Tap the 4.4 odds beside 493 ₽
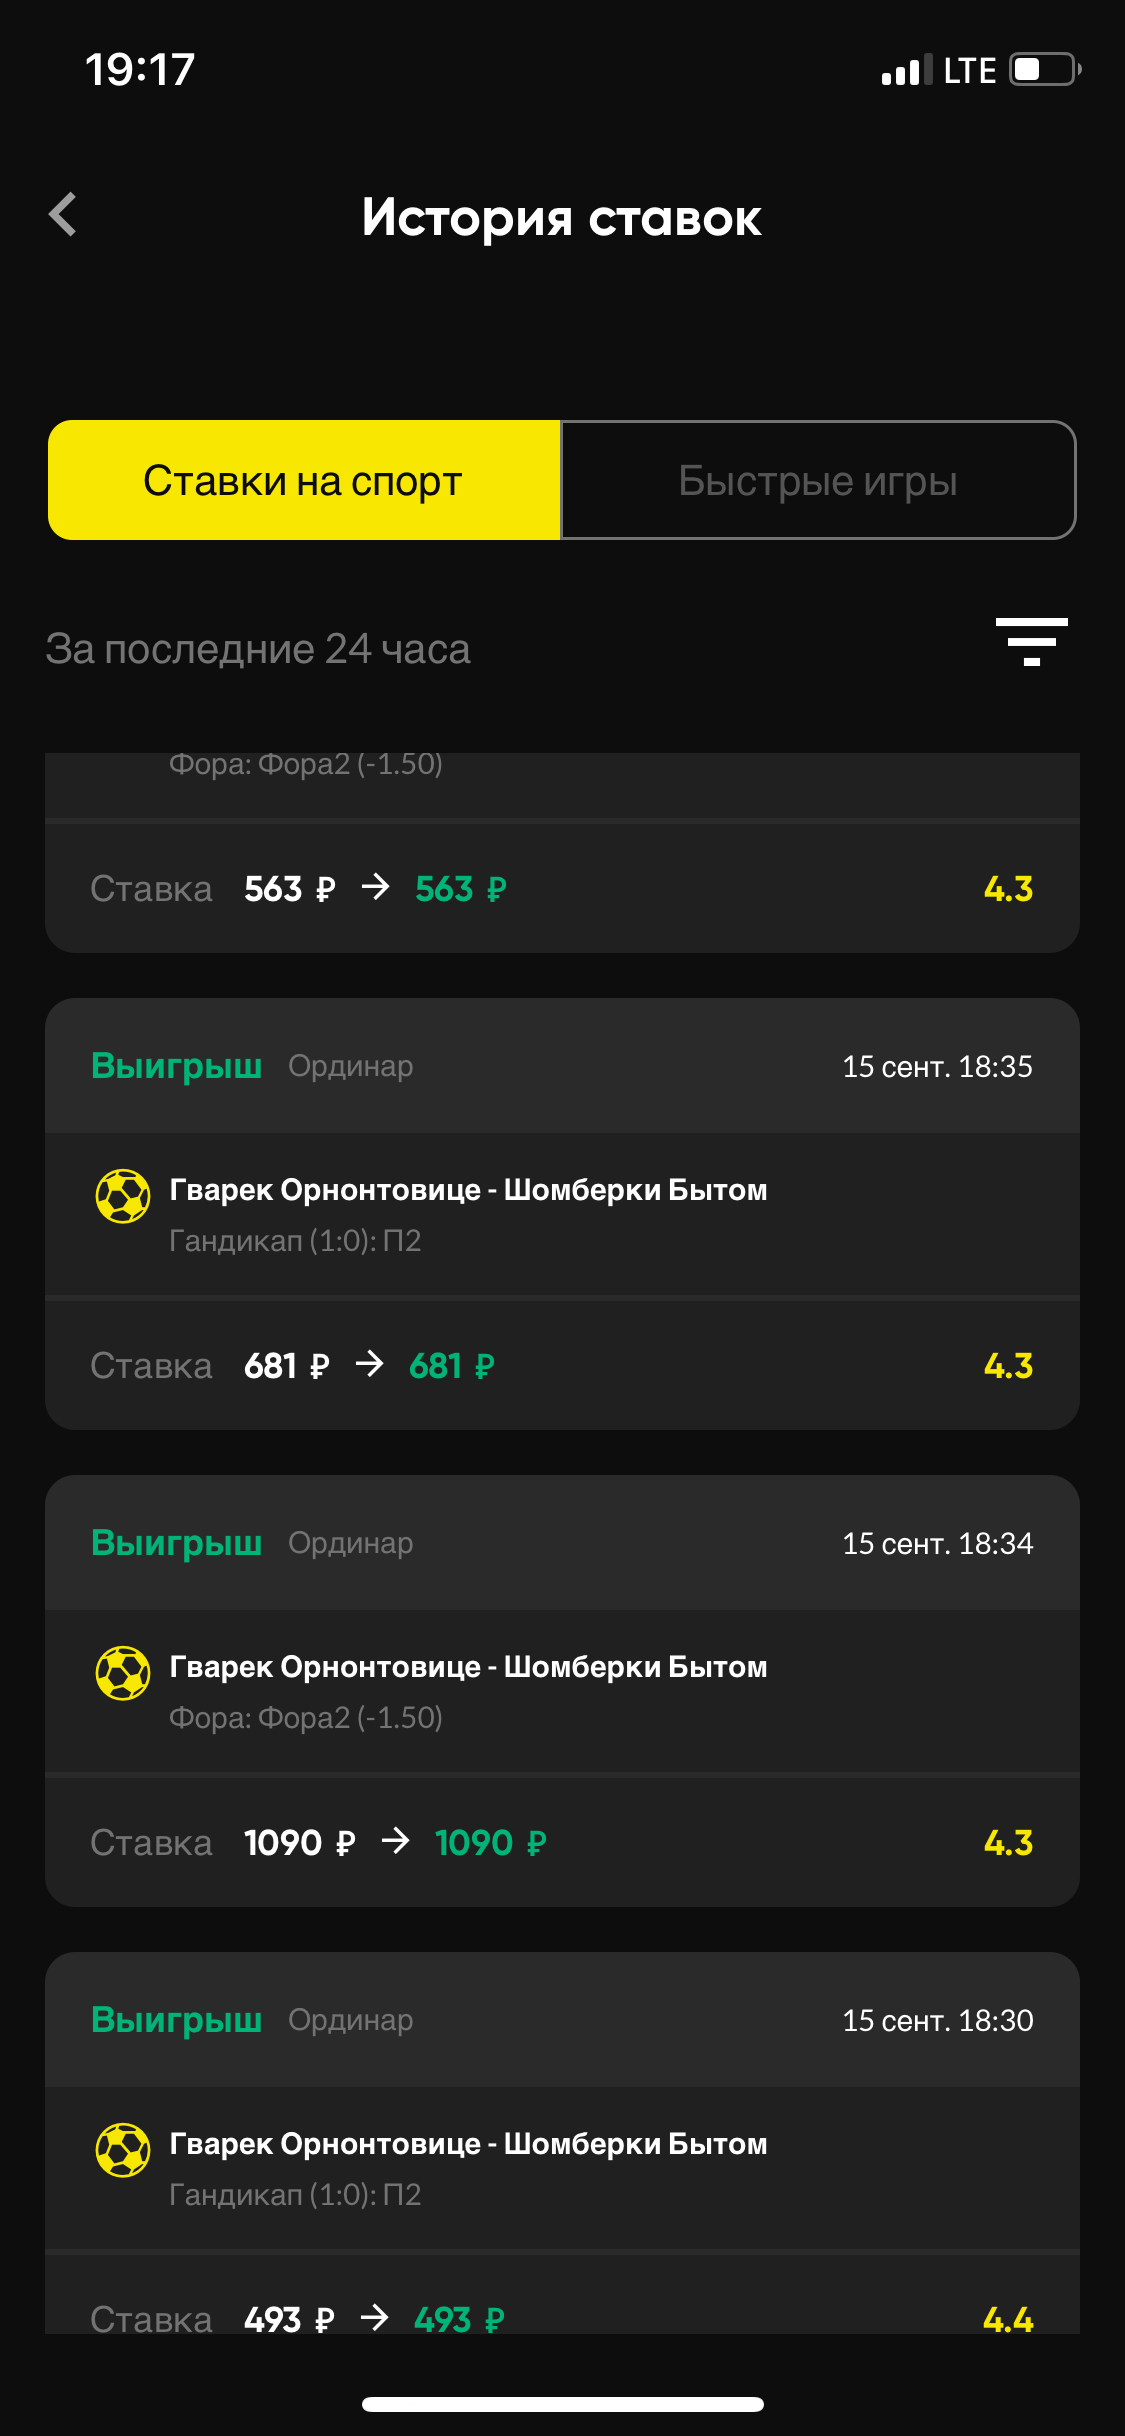Viewport: 1125px width, 2436px height. [x=1008, y=2319]
